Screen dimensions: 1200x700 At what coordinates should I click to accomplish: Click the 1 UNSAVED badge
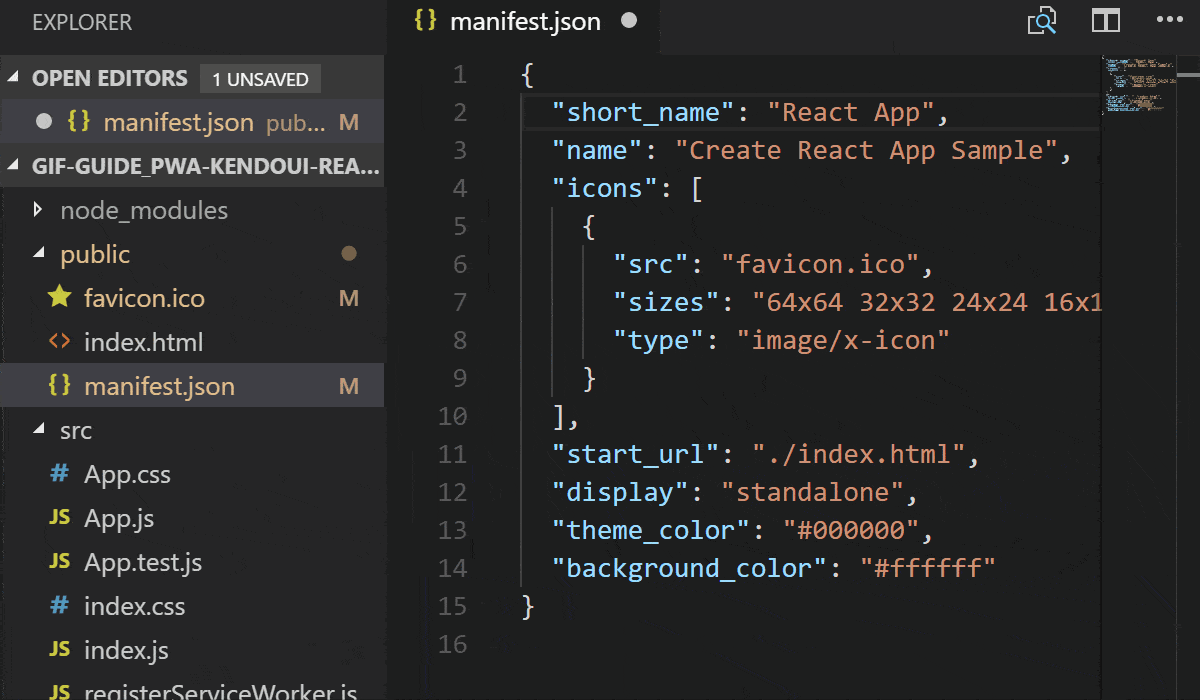pyautogui.click(x=260, y=79)
